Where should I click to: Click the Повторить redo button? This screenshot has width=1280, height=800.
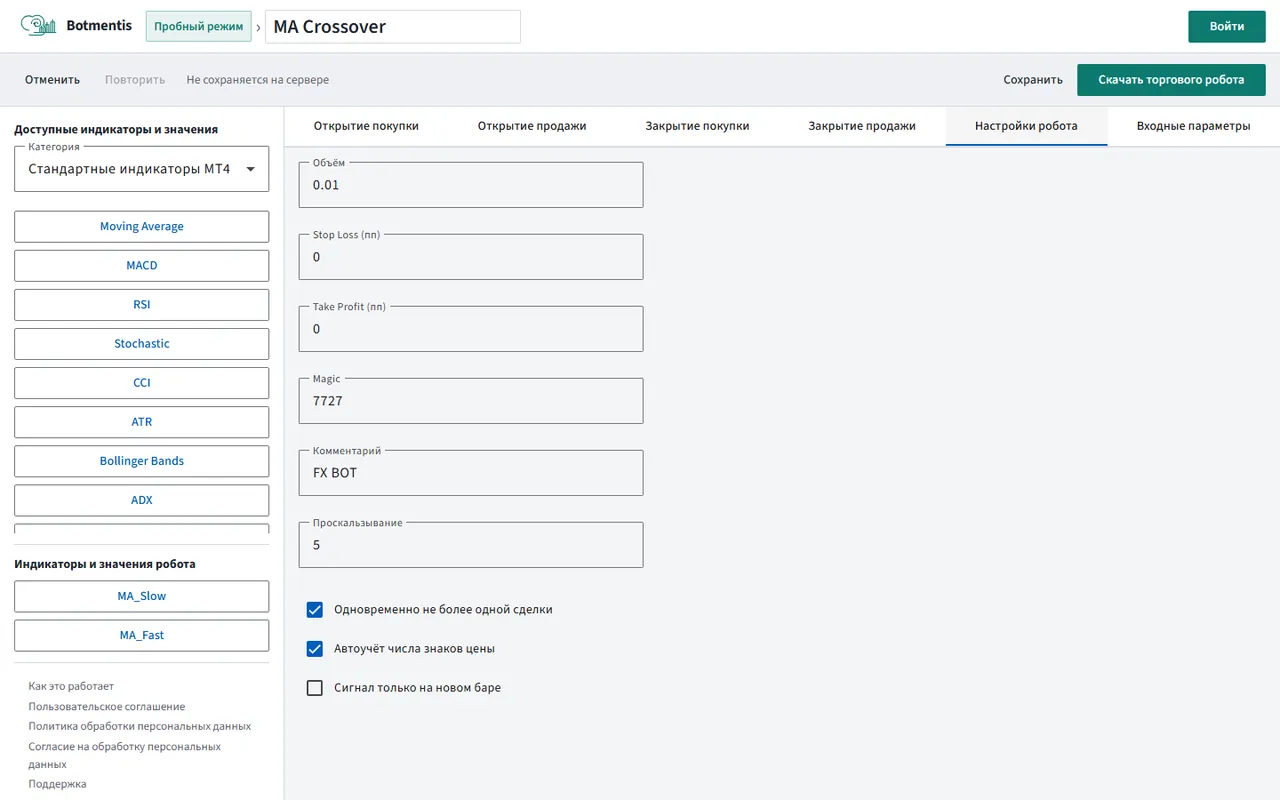(135, 79)
